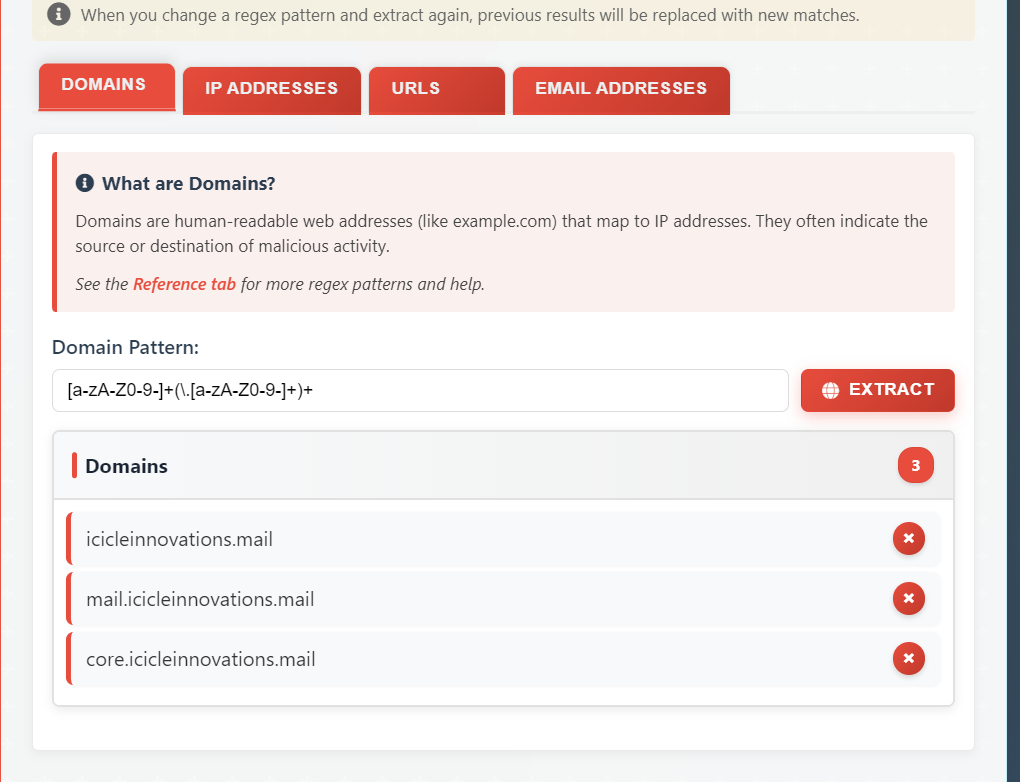Open the Email Addresses tab
1020x782 pixels.
point(621,90)
